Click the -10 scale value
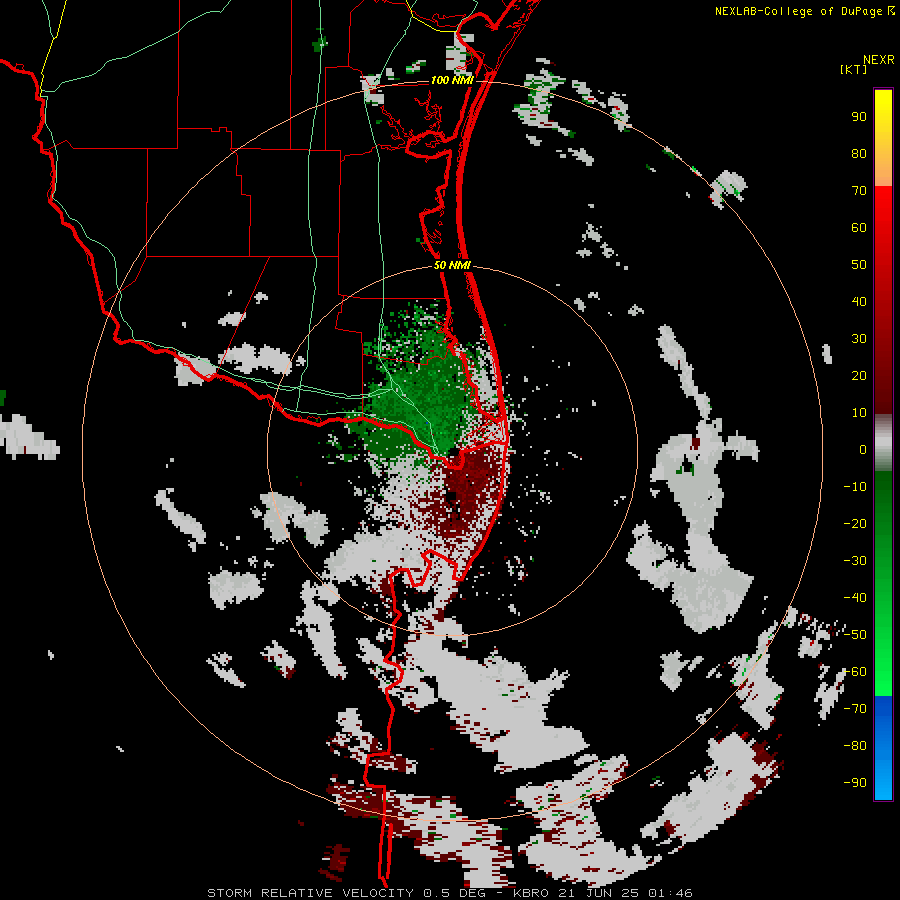The height and width of the screenshot is (900, 900). point(855,487)
